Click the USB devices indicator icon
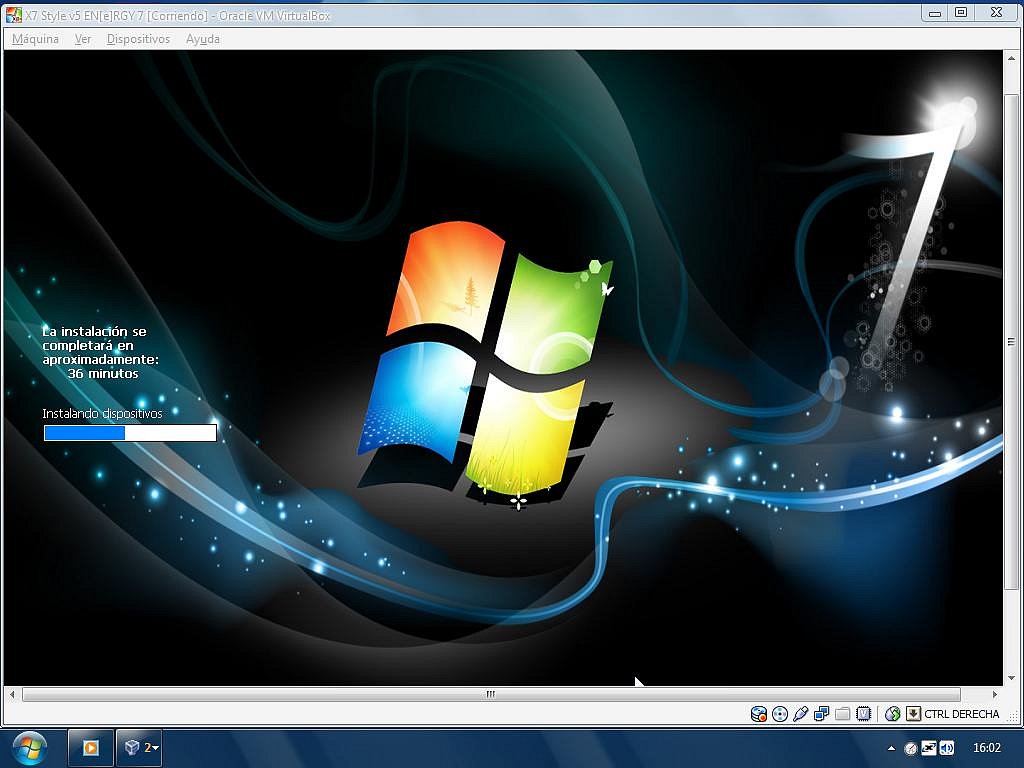The width and height of the screenshot is (1024, 768). tap(801, 714)
